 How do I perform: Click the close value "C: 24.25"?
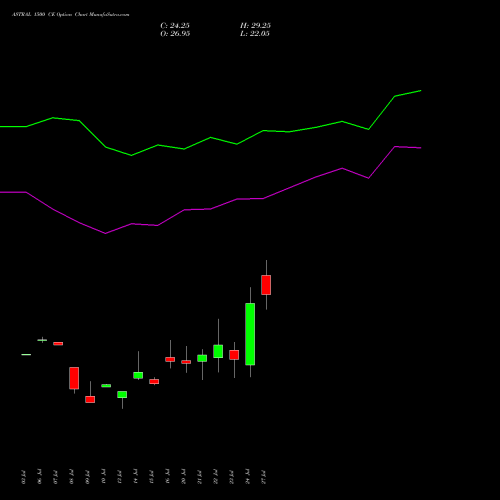(175, 26)
